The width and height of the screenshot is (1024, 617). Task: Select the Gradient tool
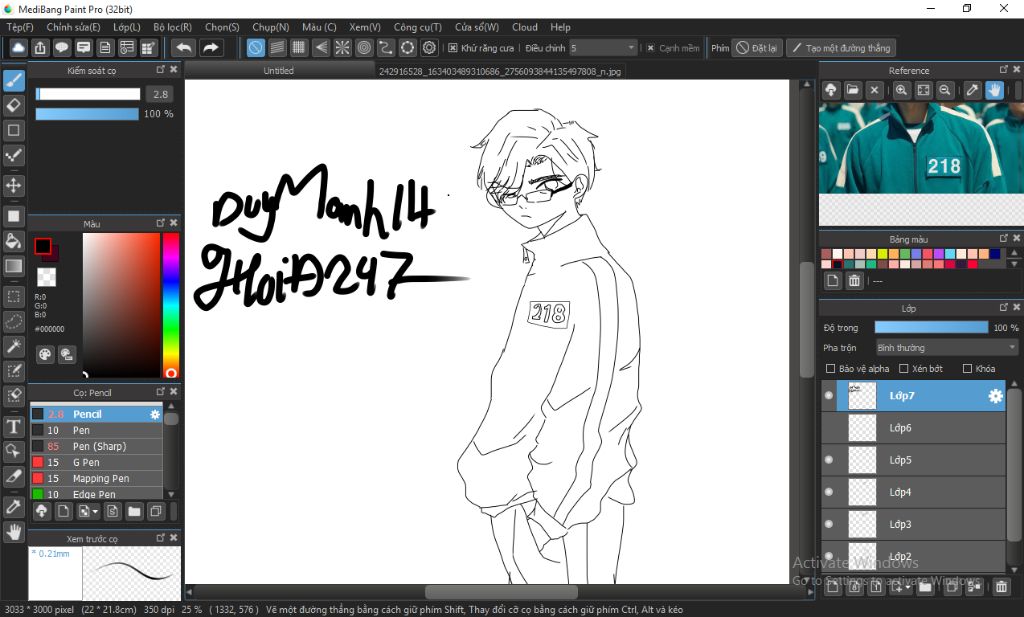click(14, 266)
